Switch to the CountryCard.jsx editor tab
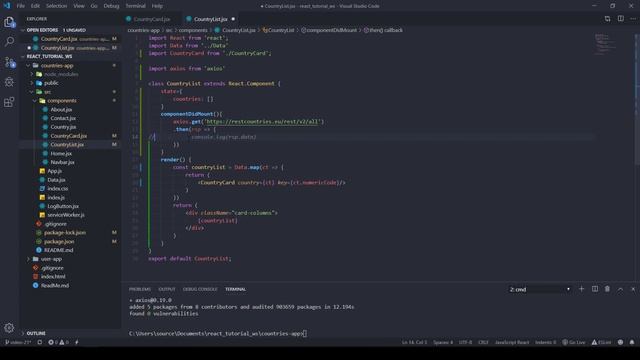The width and height of the screenshot is (640, 360). [x=151, y=19]
